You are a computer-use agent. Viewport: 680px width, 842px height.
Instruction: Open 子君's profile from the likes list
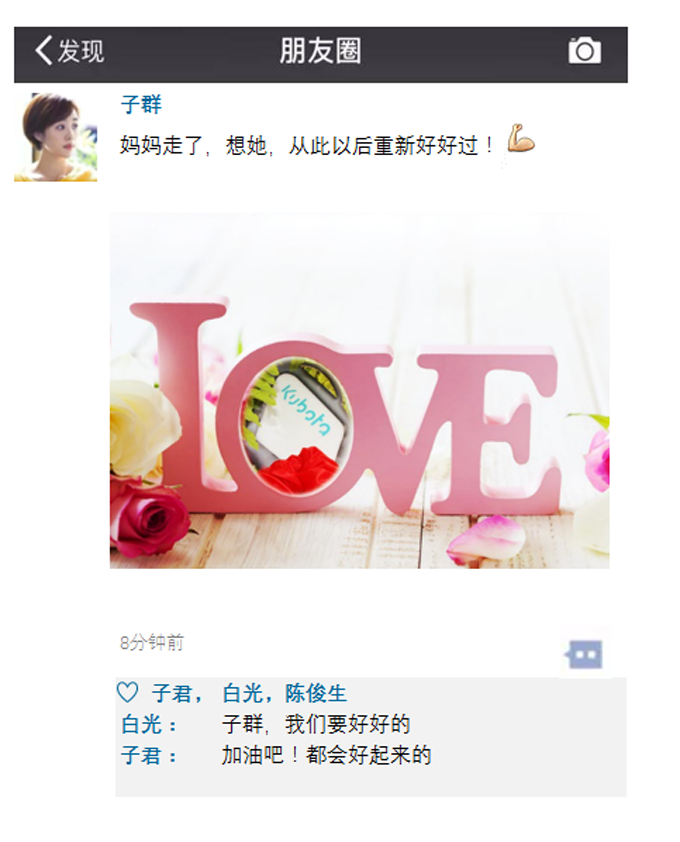(172, 693)
